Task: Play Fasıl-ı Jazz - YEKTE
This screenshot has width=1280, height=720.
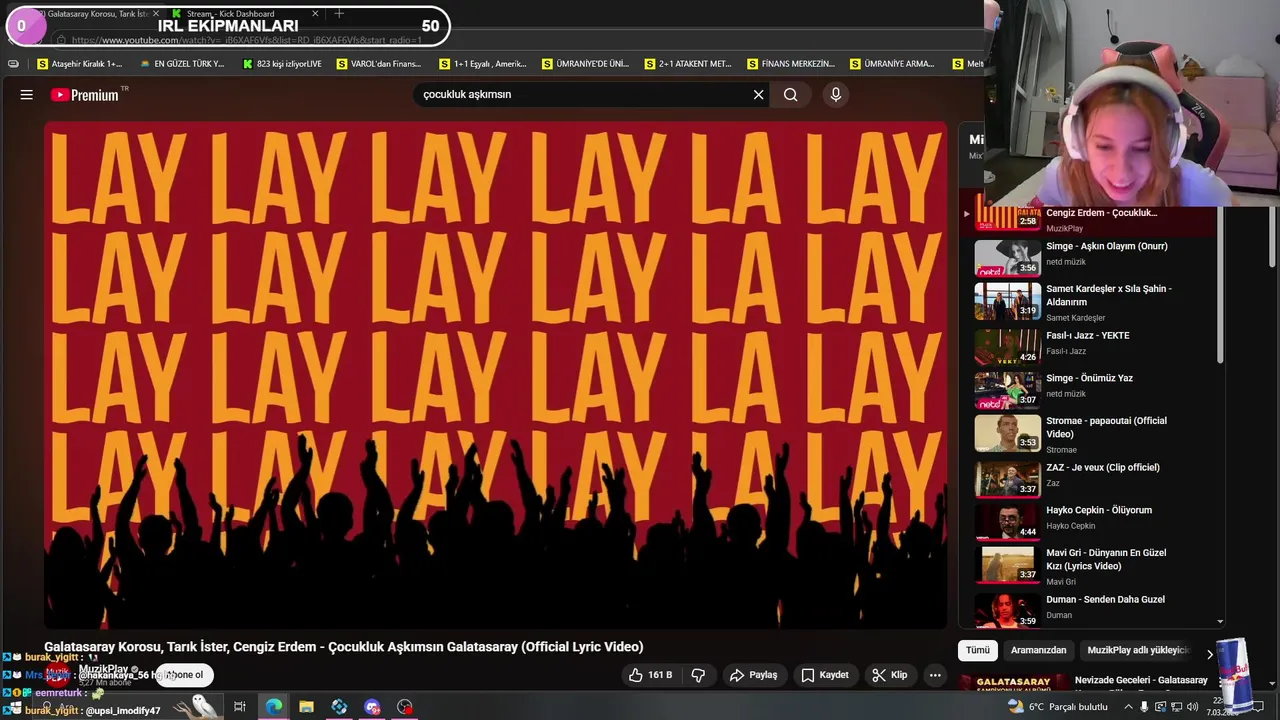Action: click(1087, 336)
